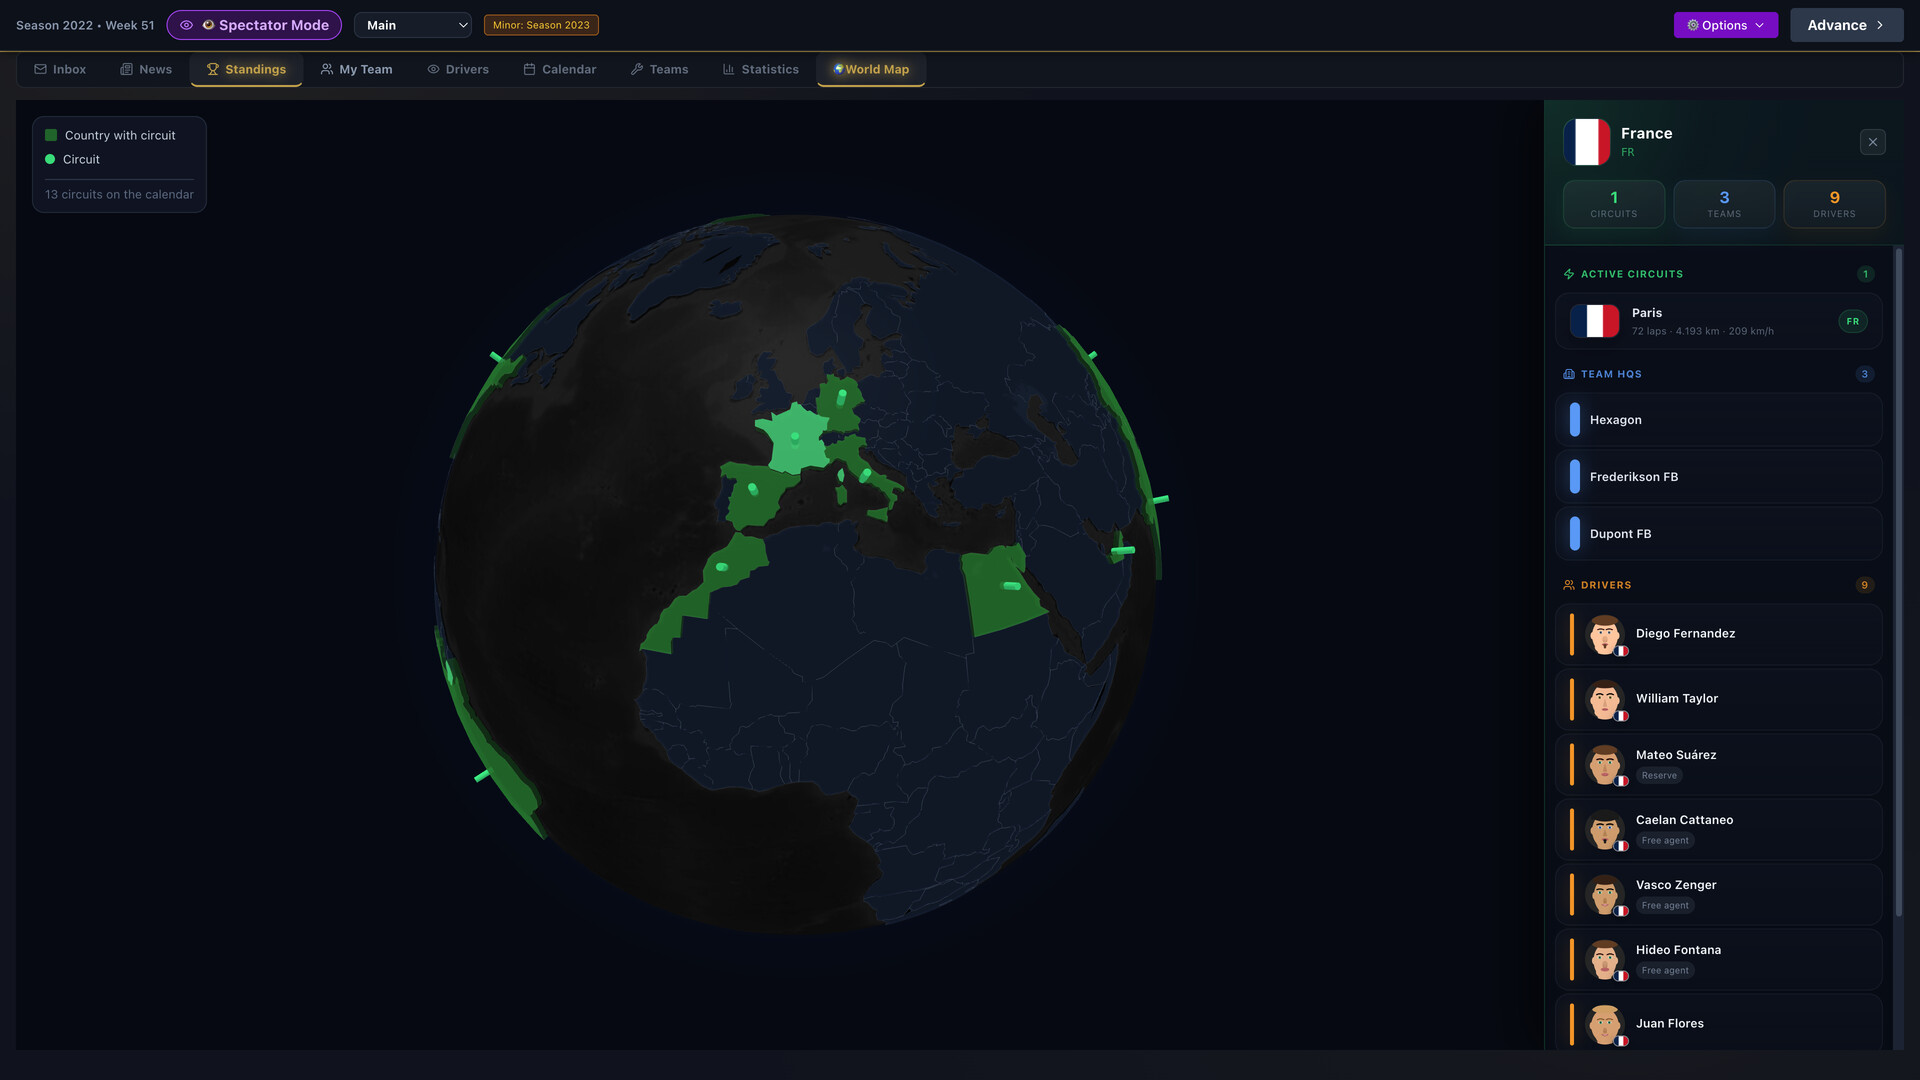Open the Hexagon team HQ
1920x1080 pixels.
[x=1719, y=420]
